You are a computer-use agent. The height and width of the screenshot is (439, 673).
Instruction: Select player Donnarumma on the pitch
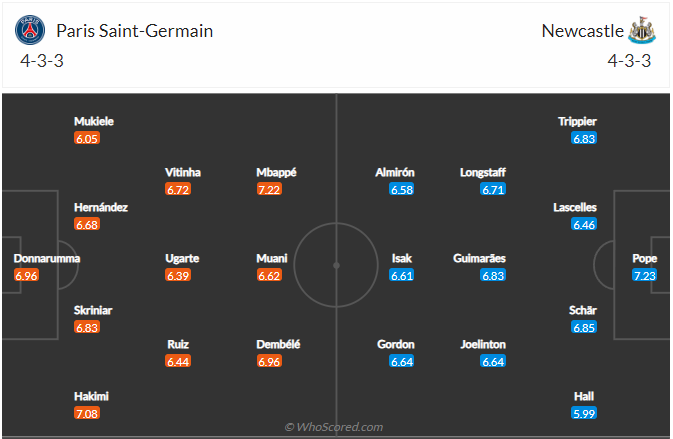[x=47, y=258]
